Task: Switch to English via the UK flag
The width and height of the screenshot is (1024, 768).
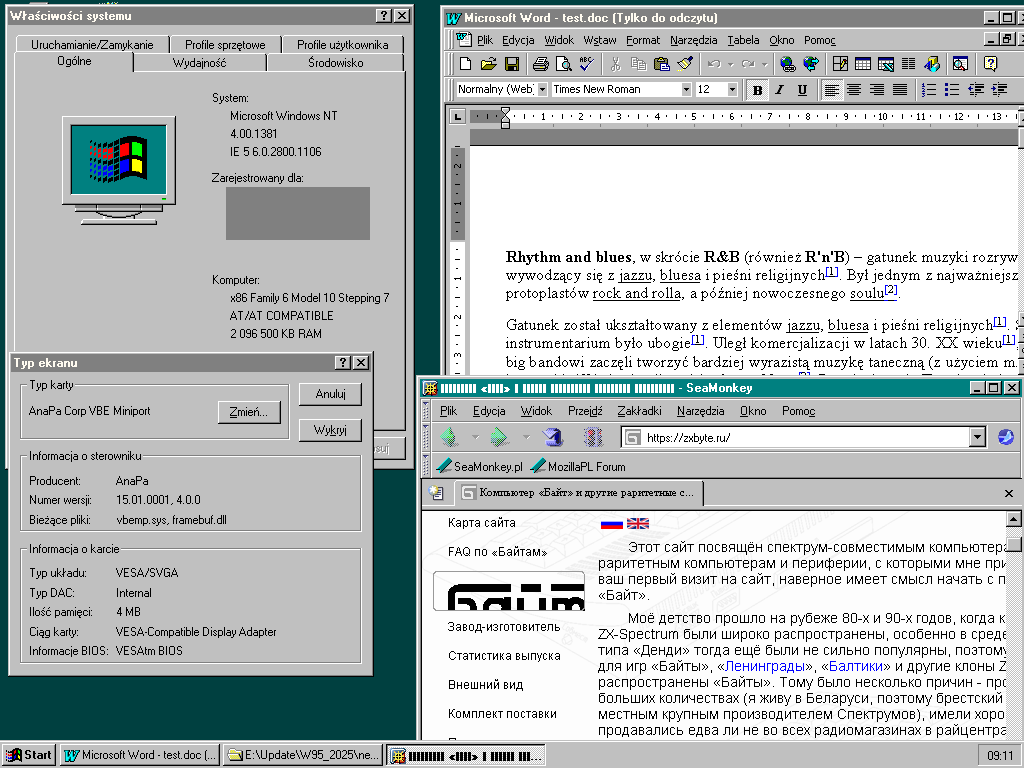Action: click(x=637, y=523)
